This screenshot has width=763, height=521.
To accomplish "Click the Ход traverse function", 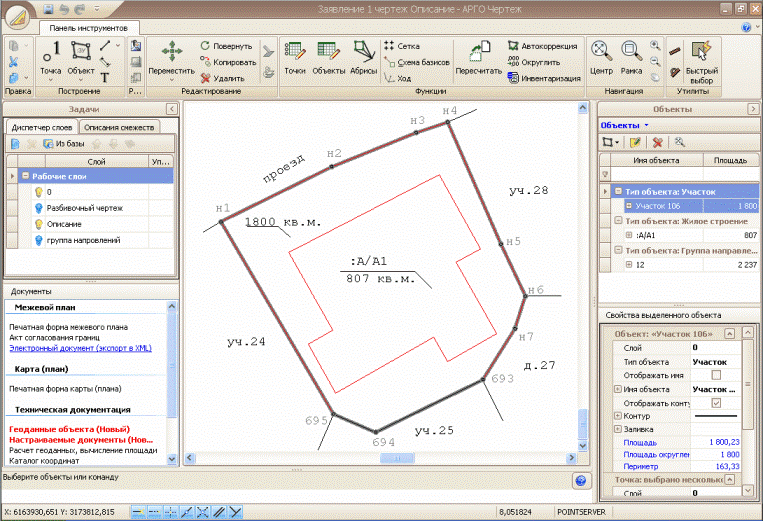I will pos(398,78).
